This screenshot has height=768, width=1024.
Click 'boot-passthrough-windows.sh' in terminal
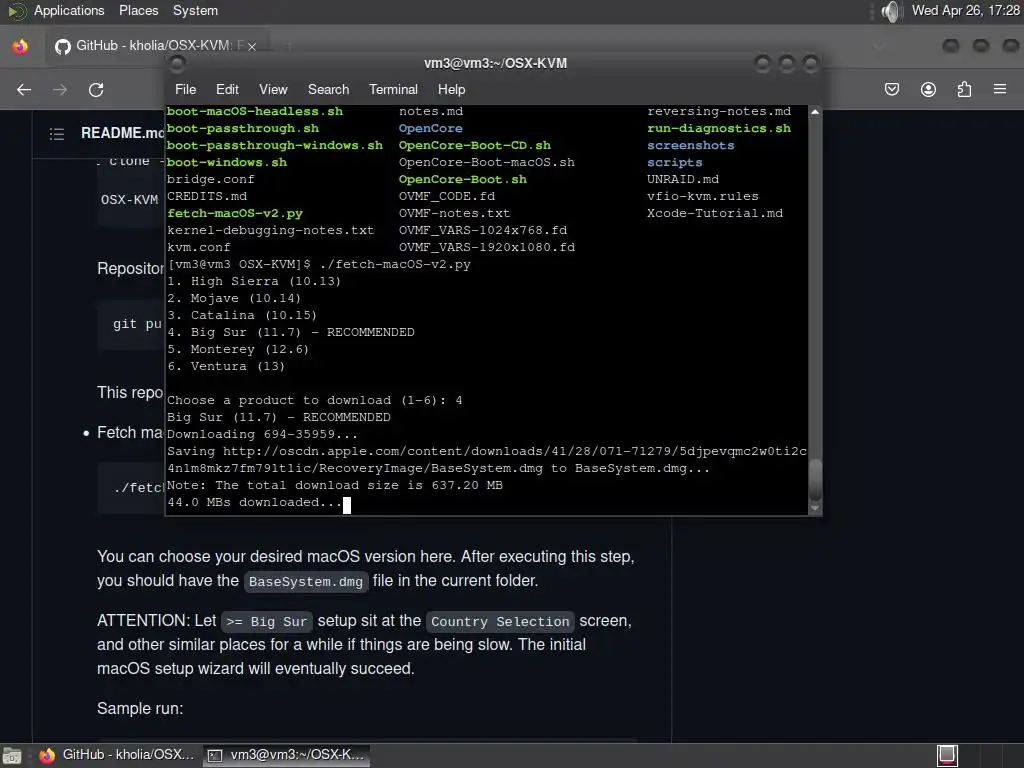click(x=275, y=146)
